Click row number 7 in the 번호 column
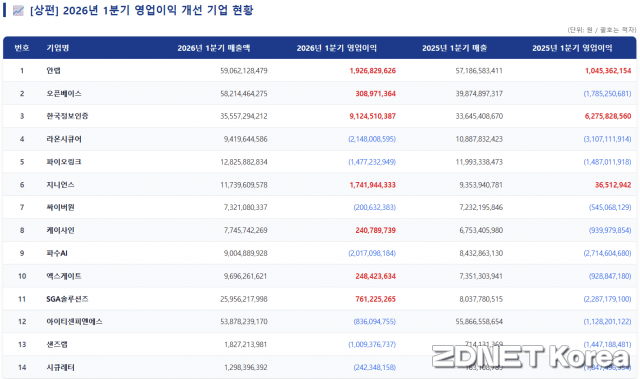 pyautogui.click(x=22, y=207)
